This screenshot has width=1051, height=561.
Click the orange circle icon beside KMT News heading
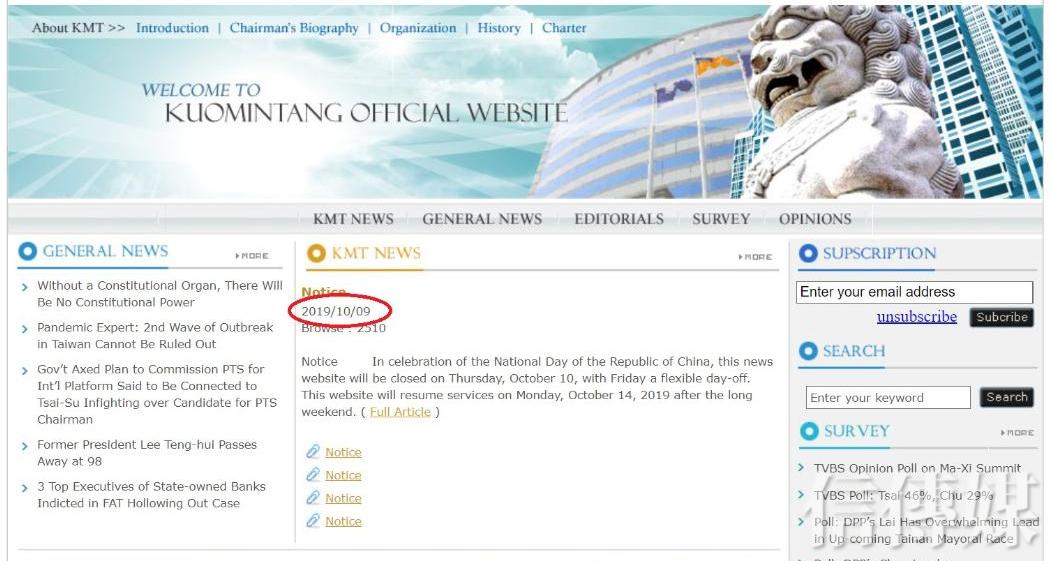(317, 254)
